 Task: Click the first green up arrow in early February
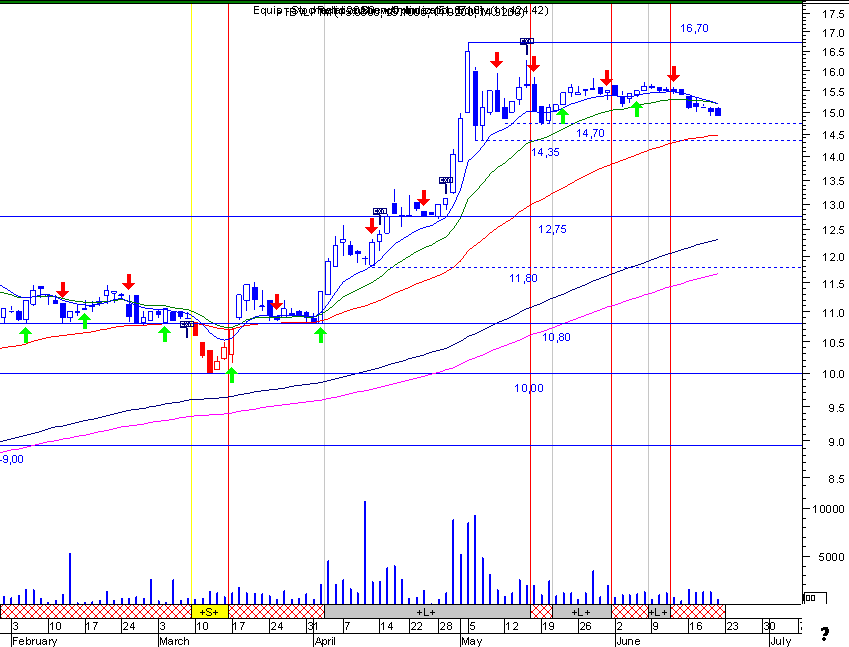click(x=25, y=335)
